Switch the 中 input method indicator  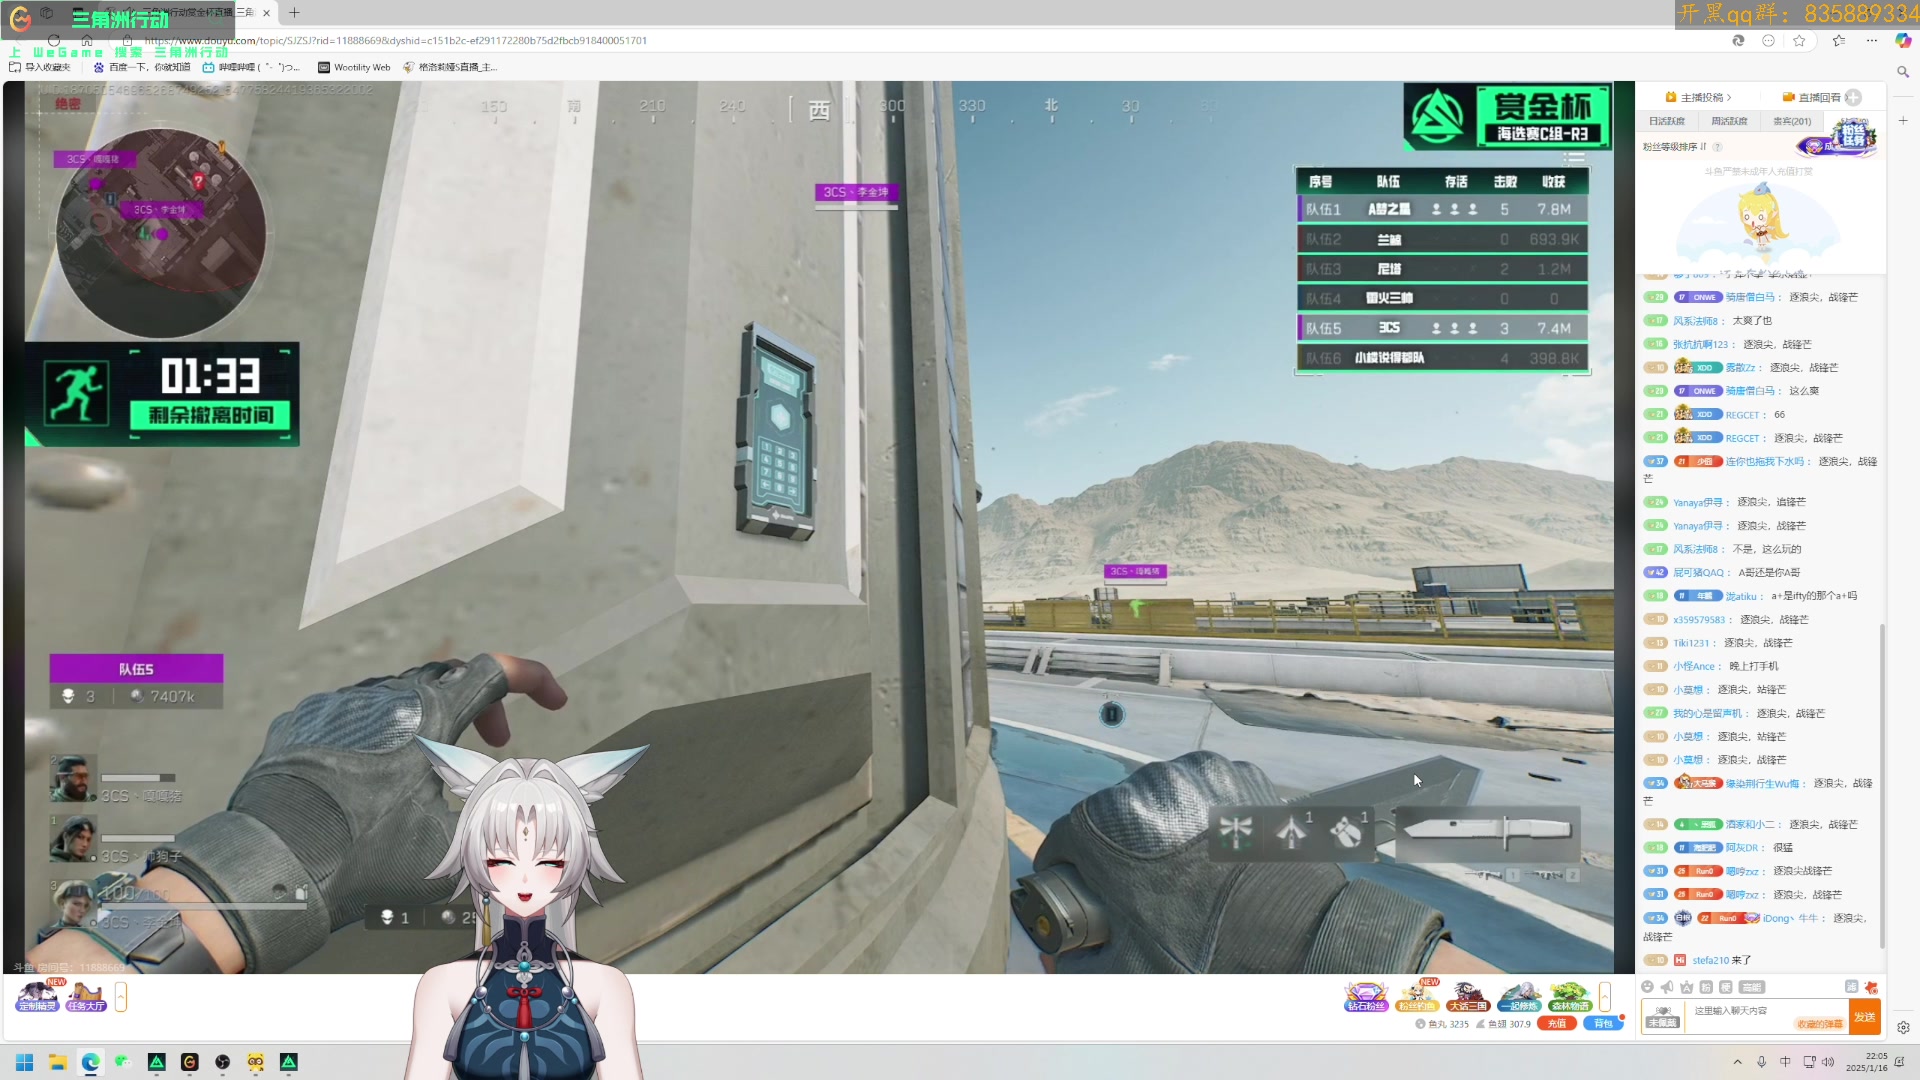(1785, 1062)
